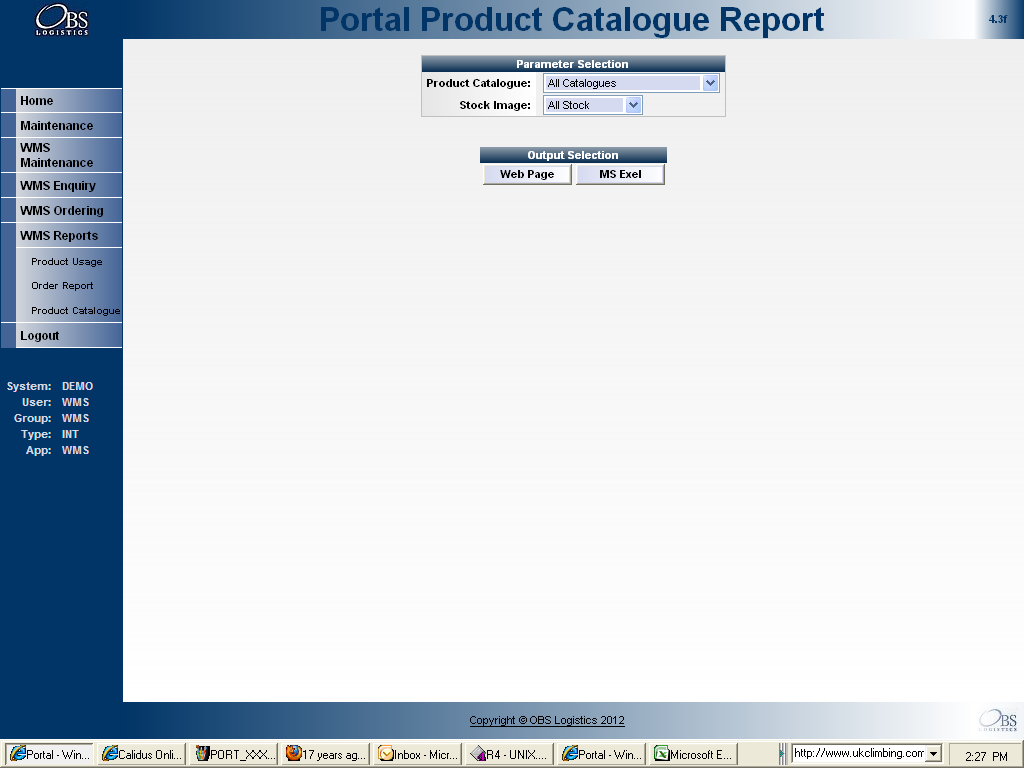Viewport: 1024px width, 768px height.
Task: Click the OBS logo in the footer
Action: pos(998,720)
